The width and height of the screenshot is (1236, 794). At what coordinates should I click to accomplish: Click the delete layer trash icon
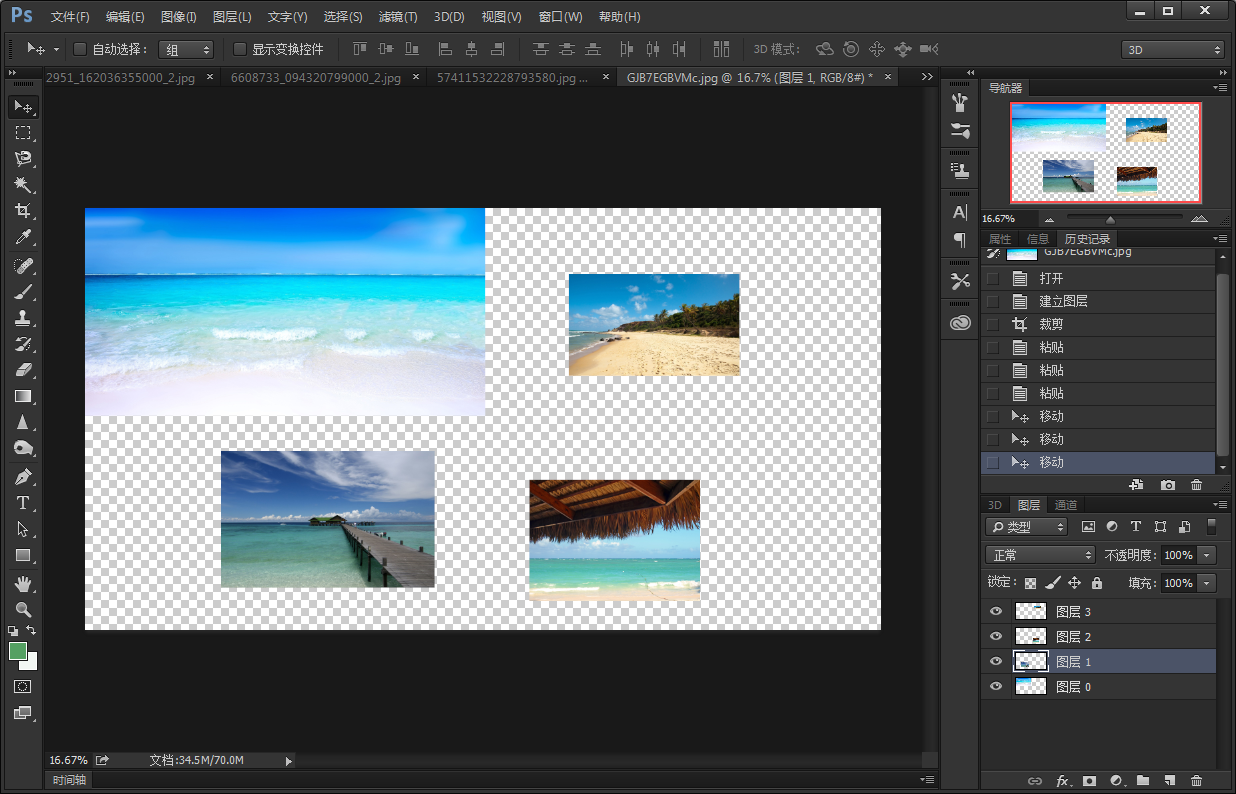[1196, 780]
